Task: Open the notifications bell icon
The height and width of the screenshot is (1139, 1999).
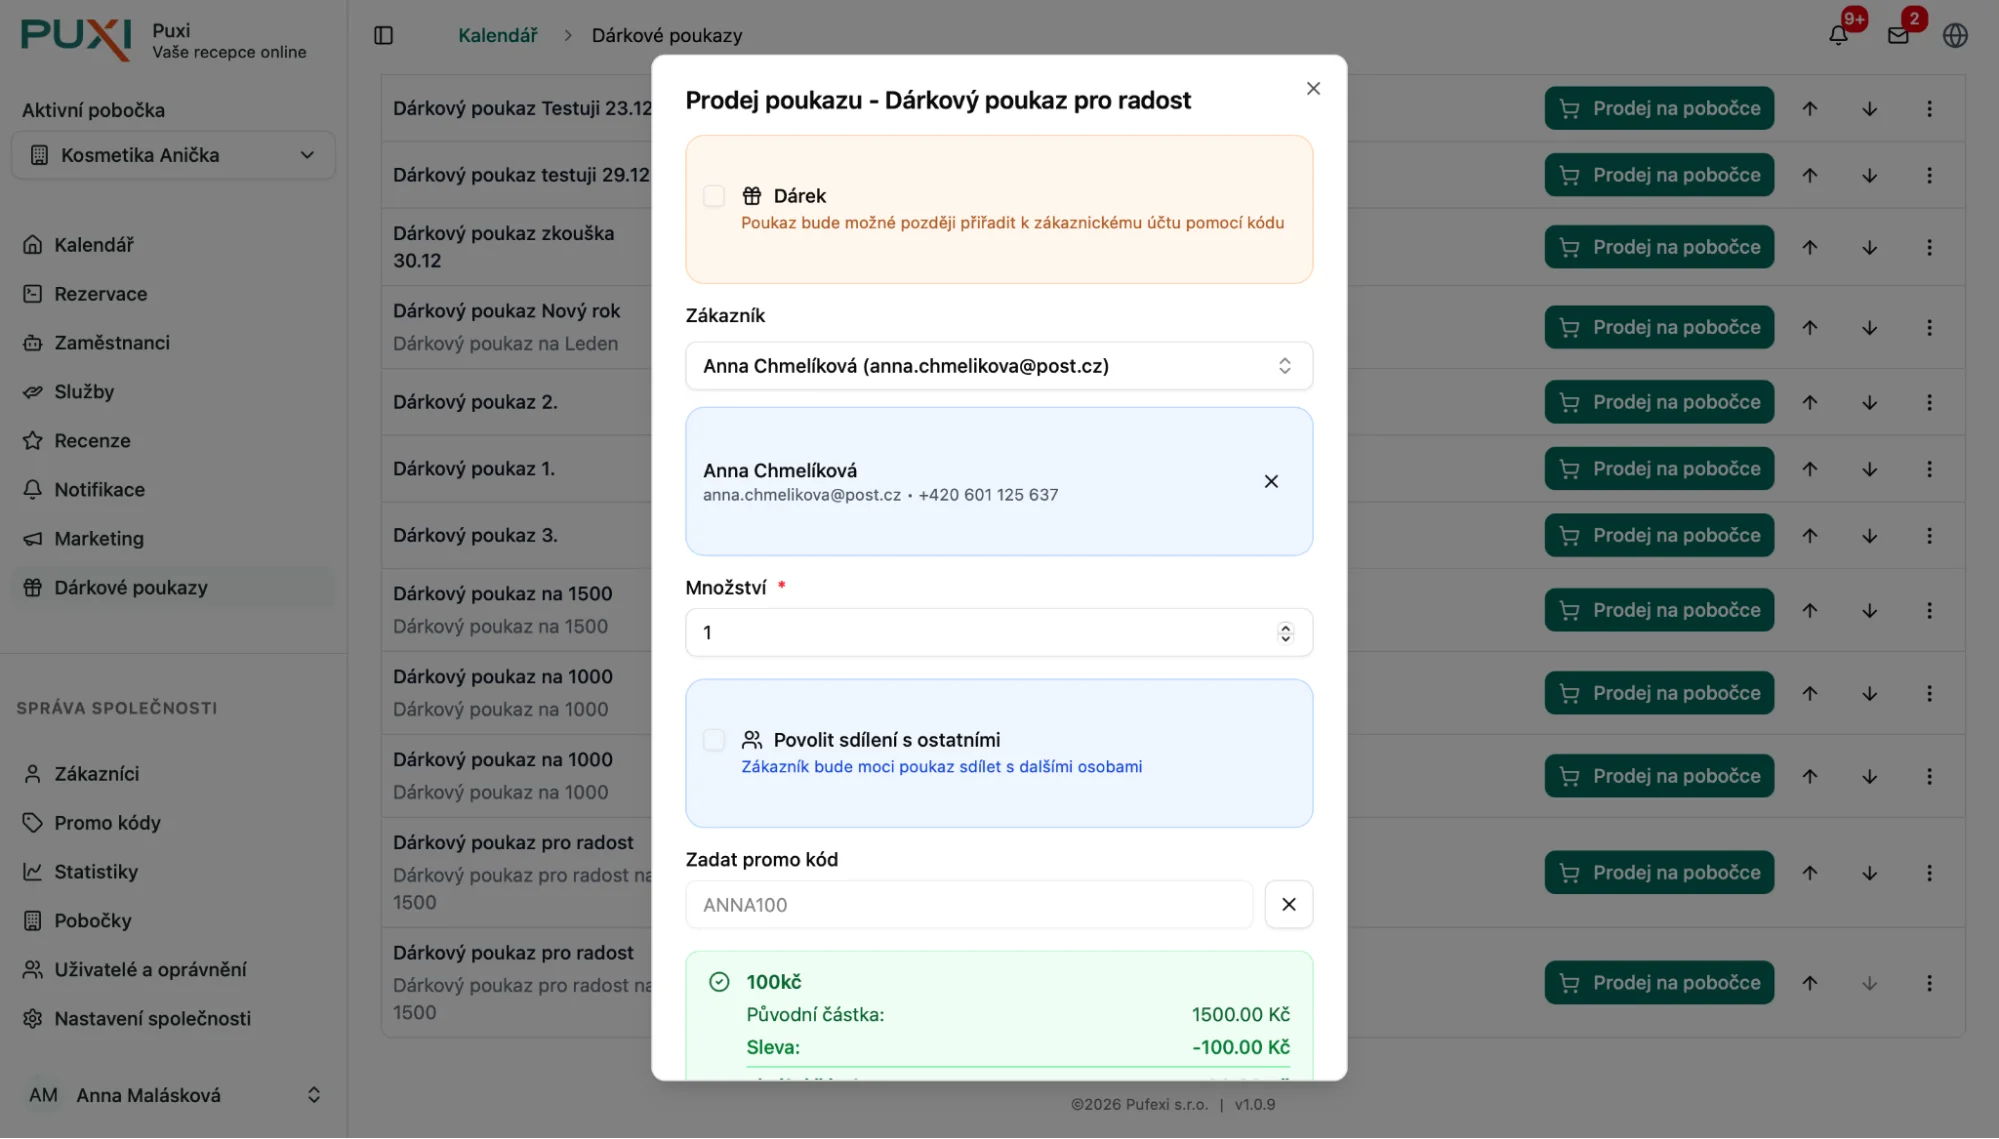Action: point(1838,35)
